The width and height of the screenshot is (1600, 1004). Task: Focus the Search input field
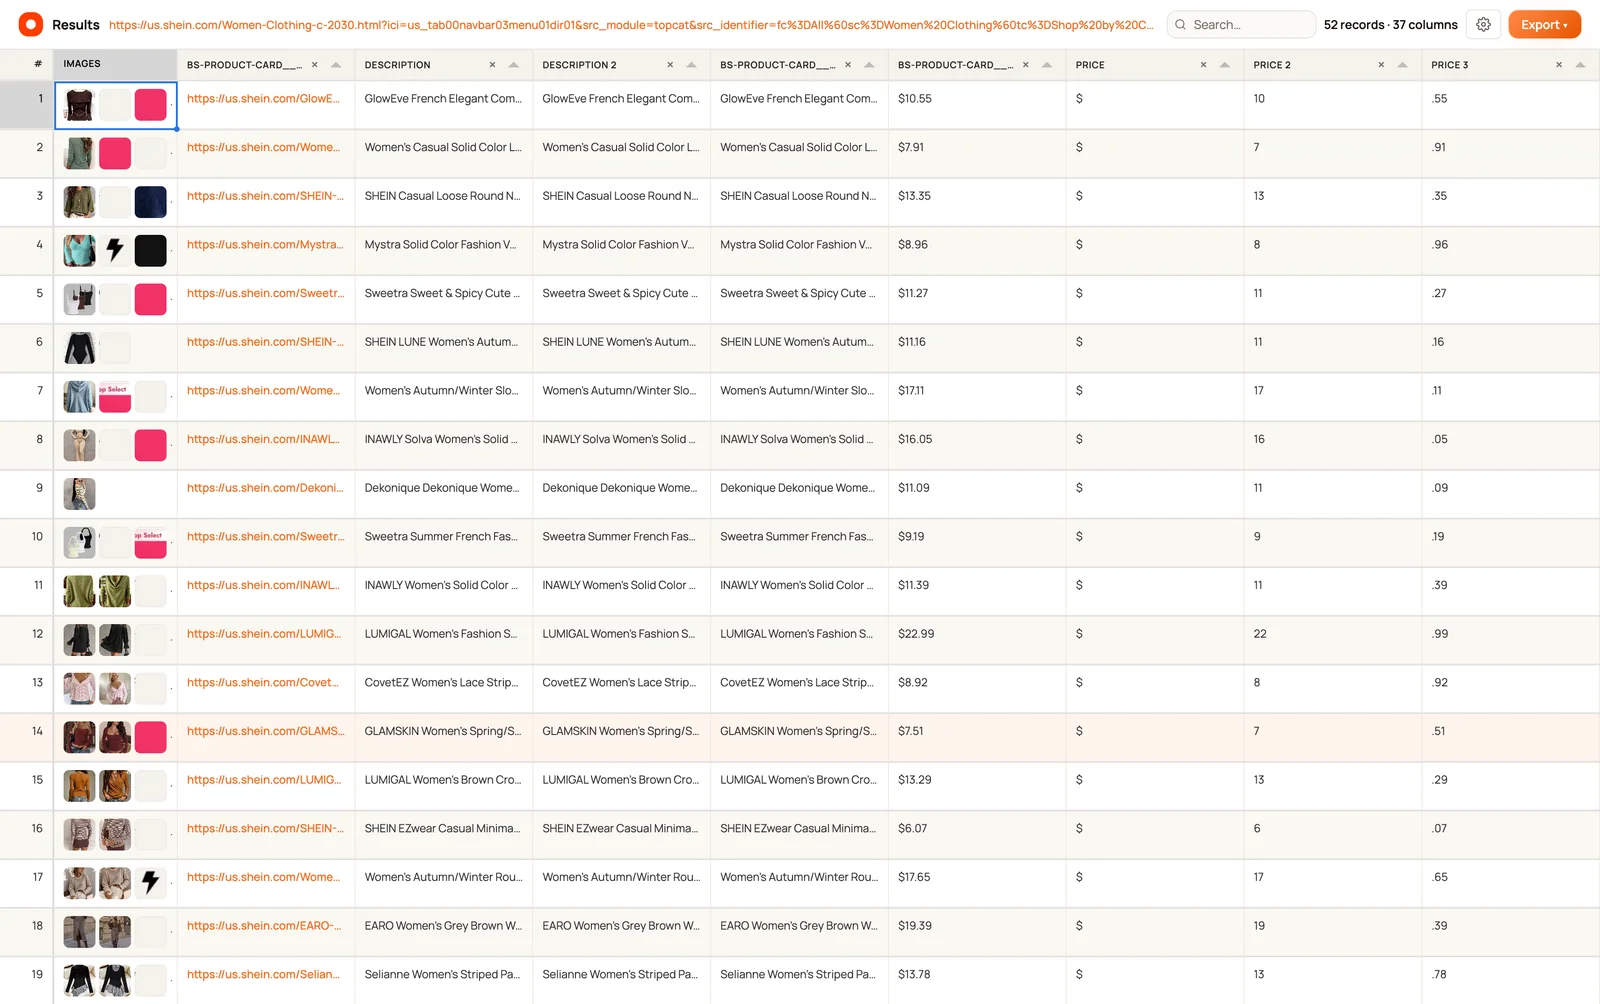(1241, 25)
